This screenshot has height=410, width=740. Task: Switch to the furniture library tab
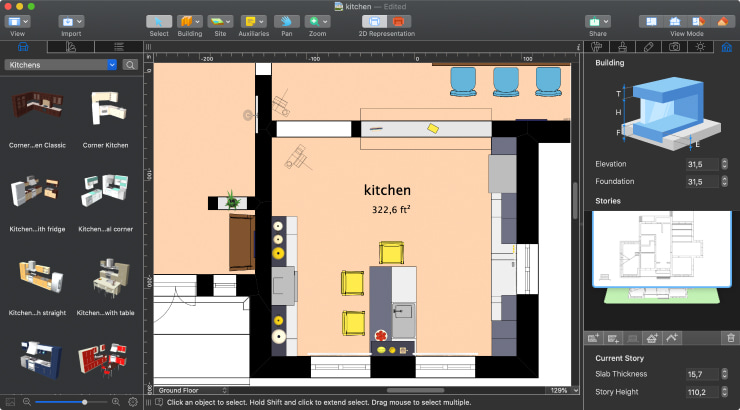click(x=24, y=46)
